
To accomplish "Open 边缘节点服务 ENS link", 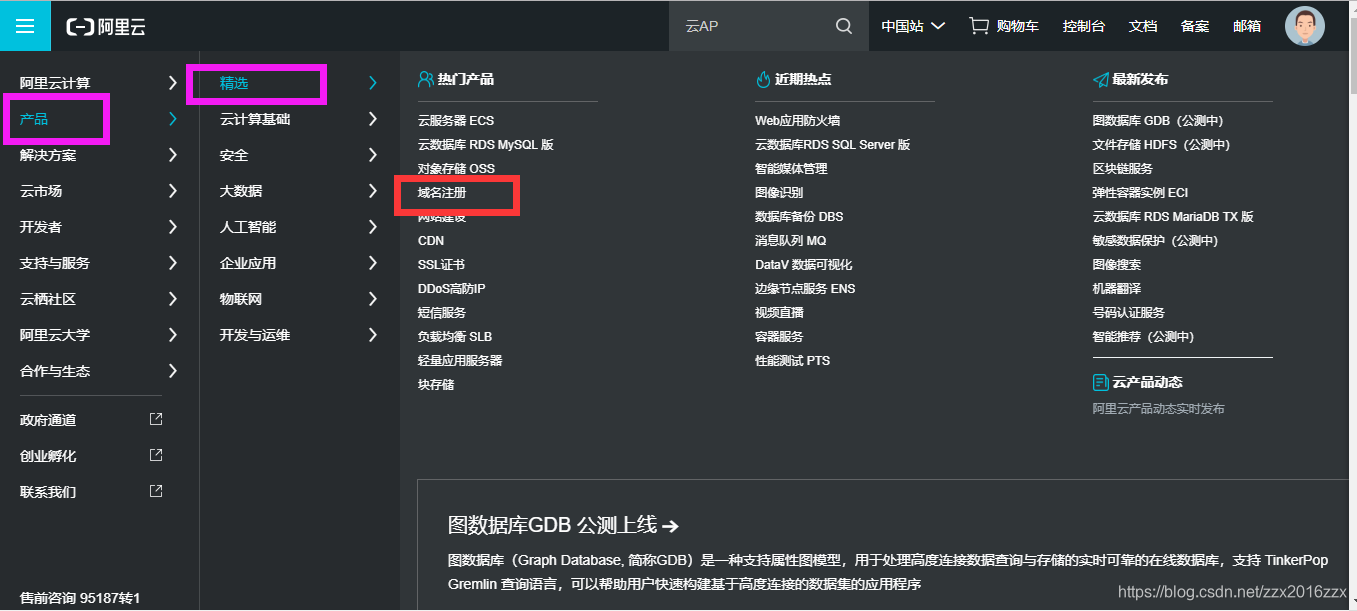I will (x=805, y=289).
